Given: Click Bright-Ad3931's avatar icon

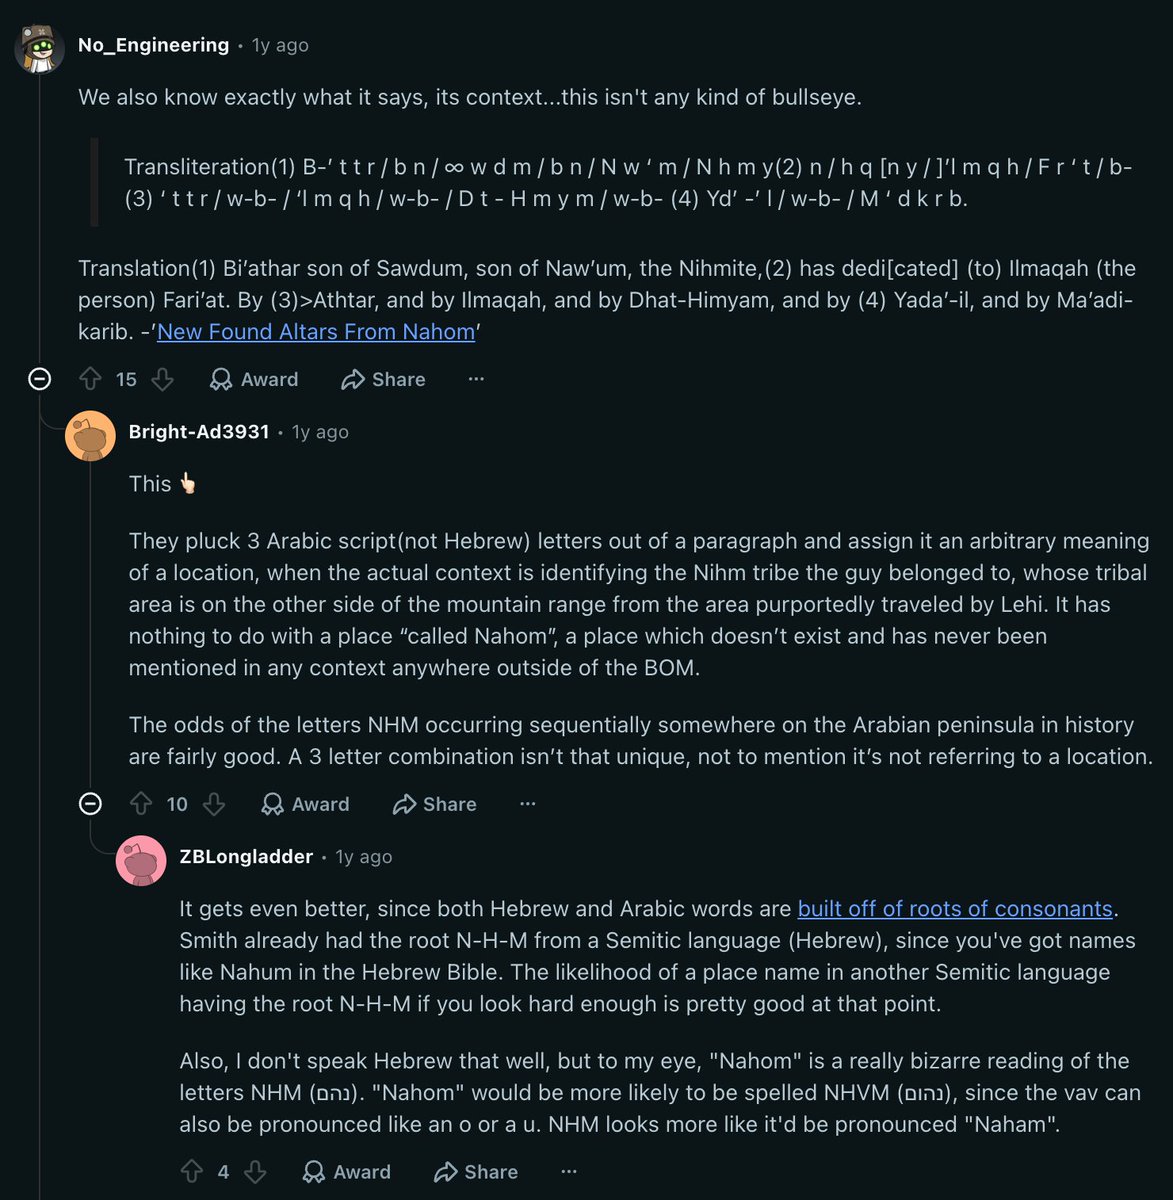Looking at the screenshot, I should [x=91, y=435].
